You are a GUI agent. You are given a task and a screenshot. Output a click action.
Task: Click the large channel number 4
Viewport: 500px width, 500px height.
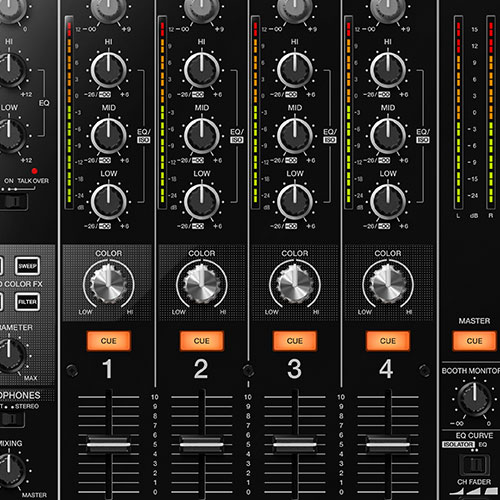click(x=386, y=369)
